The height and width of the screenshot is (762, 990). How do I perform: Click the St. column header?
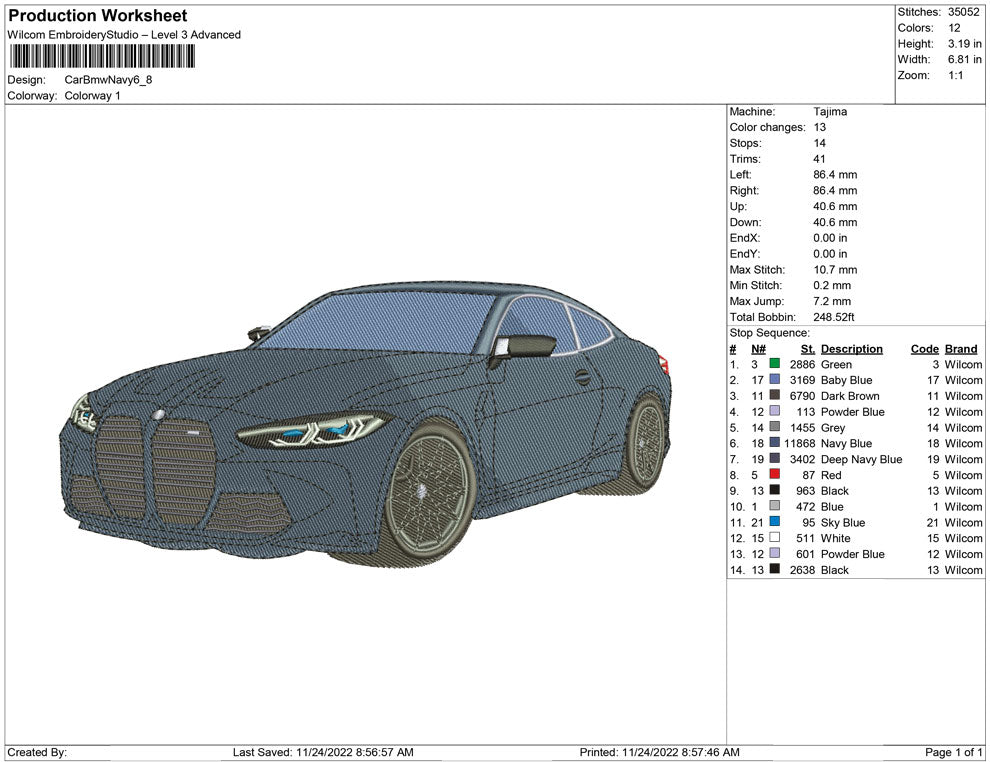click(x=805, y=349)
